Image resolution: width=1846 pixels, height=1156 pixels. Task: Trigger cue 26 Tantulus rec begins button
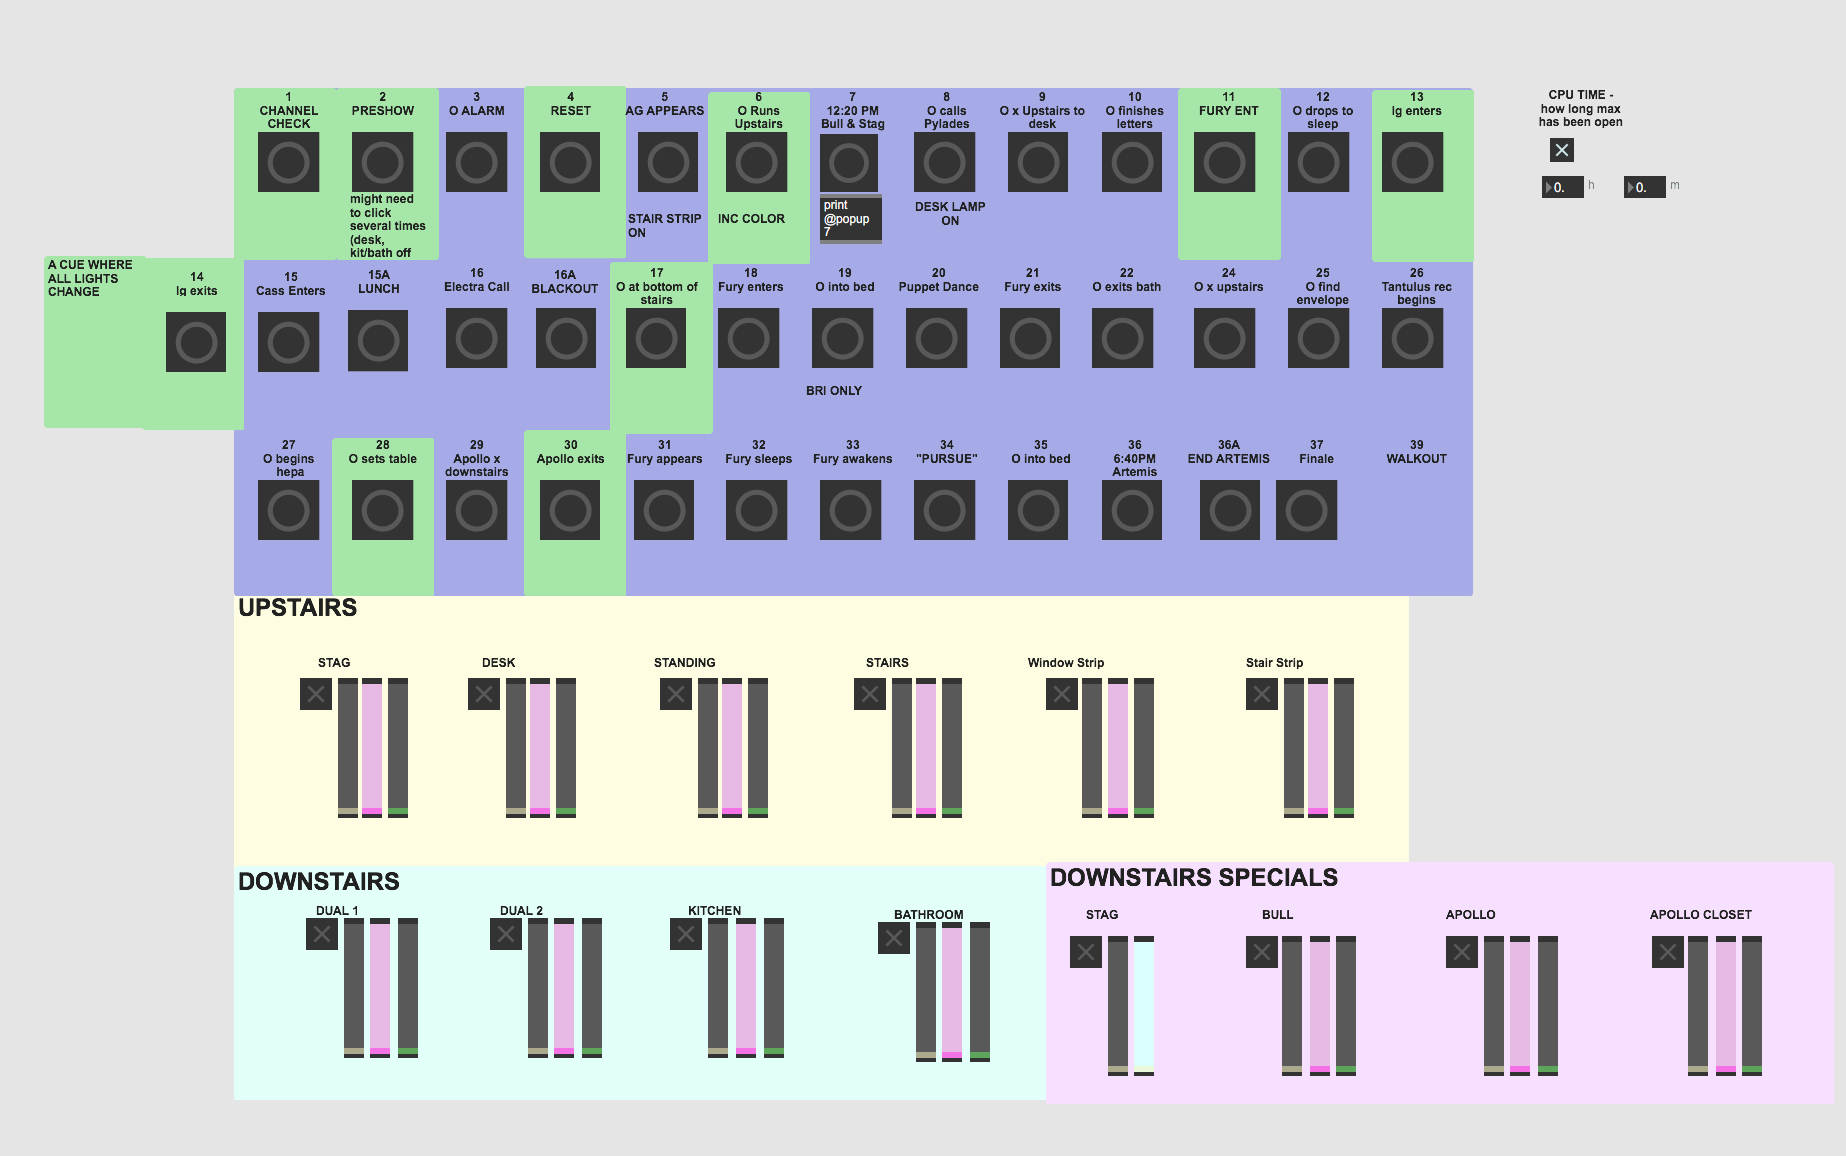click(1412, 338)
